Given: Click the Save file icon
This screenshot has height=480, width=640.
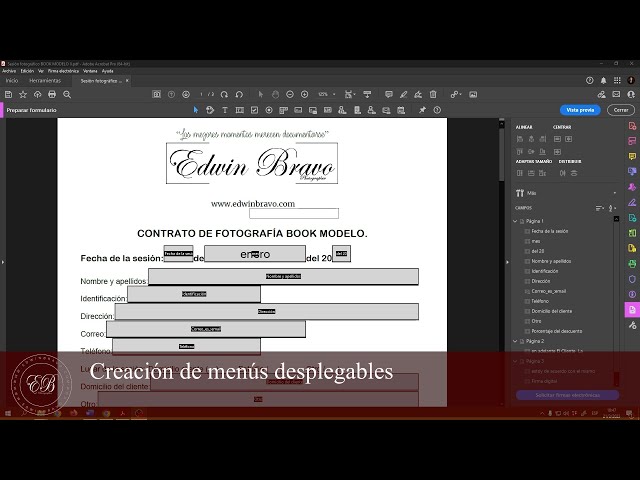Looking at the screenshot, I should click(8, 95).
